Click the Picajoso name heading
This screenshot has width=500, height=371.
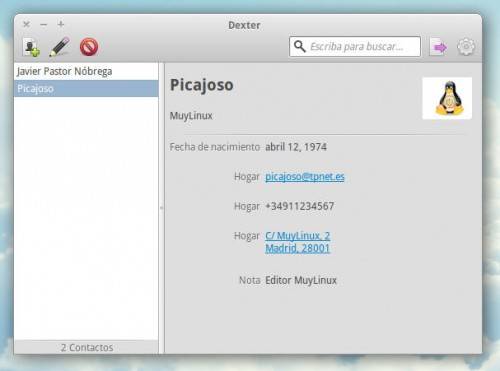[202, 85]
